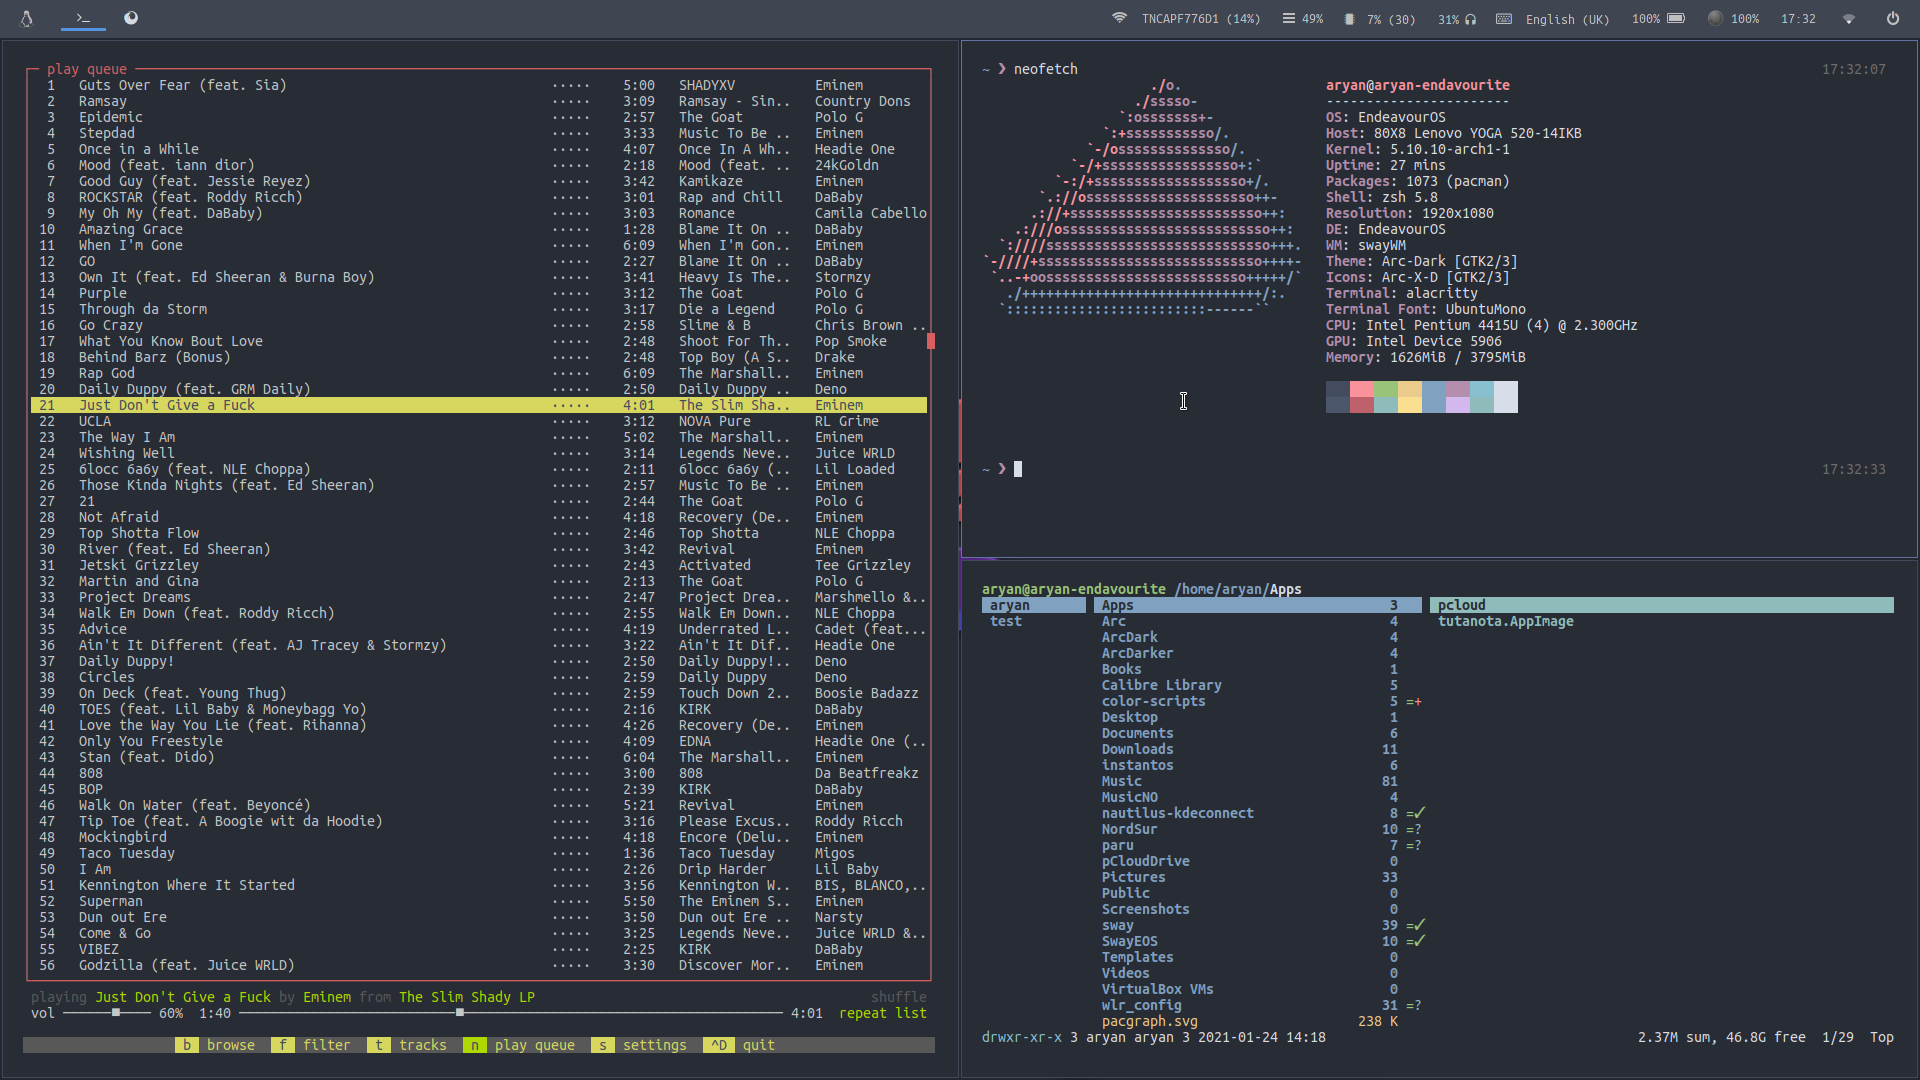Open the nautilus-kdeconnect directory

tap(1258, 813)
